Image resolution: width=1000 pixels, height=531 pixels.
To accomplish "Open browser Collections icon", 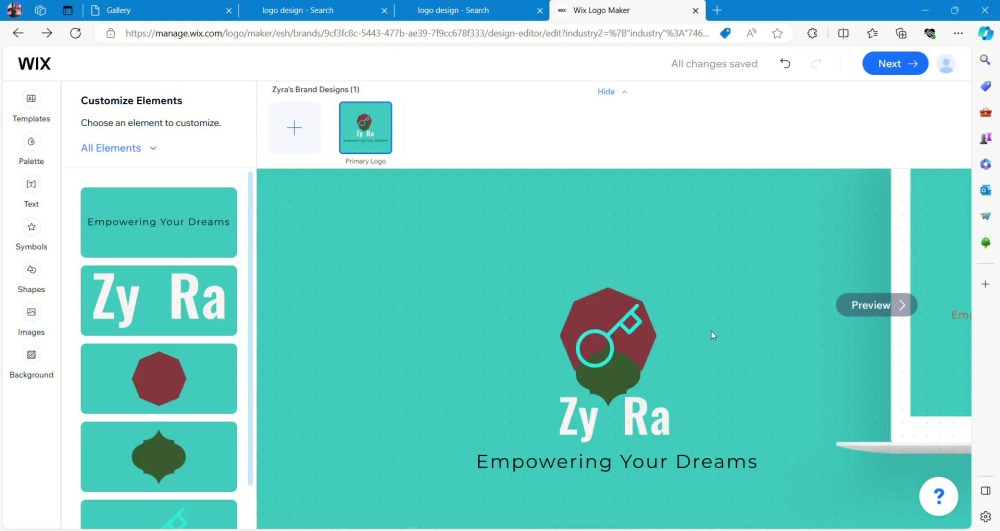I will 901,33.
